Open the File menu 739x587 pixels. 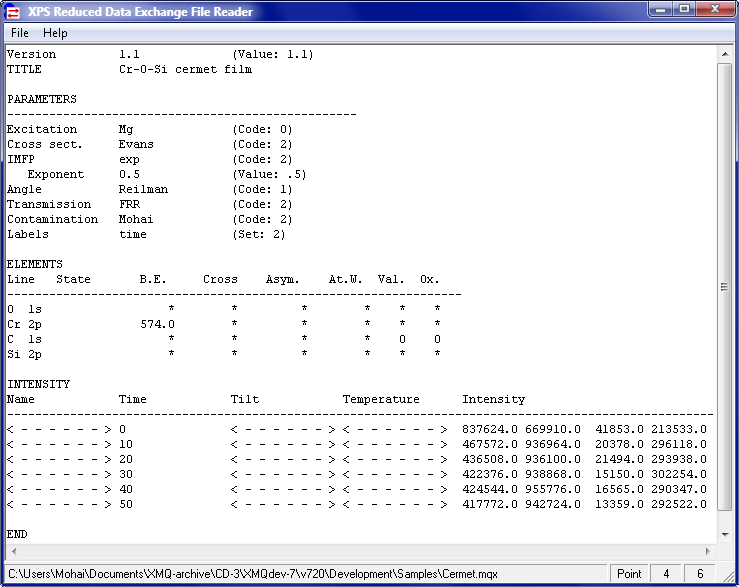[x=20, y=33]
